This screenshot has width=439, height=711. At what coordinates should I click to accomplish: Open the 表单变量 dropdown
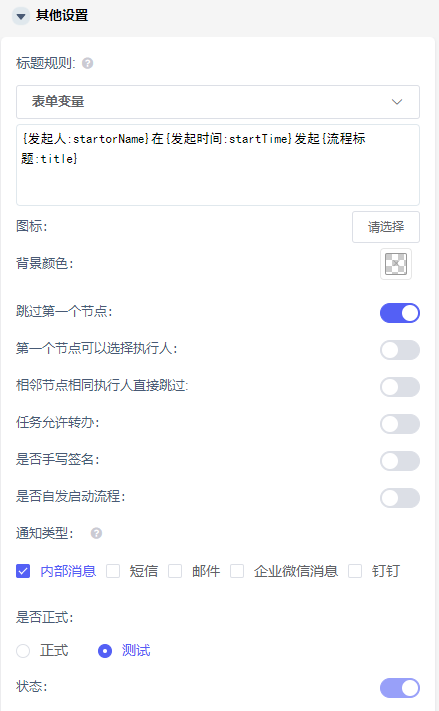(x=218, y=102)
